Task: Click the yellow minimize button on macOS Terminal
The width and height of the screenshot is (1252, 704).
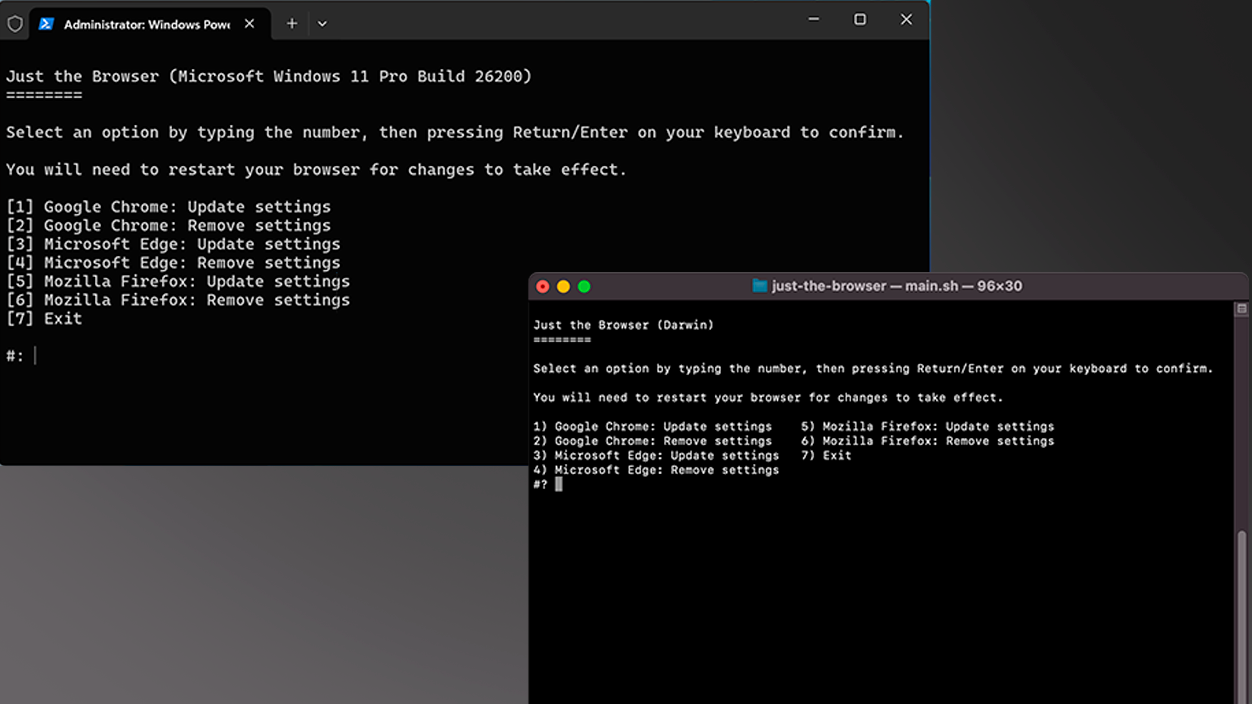Action: (x=563, y=287)
